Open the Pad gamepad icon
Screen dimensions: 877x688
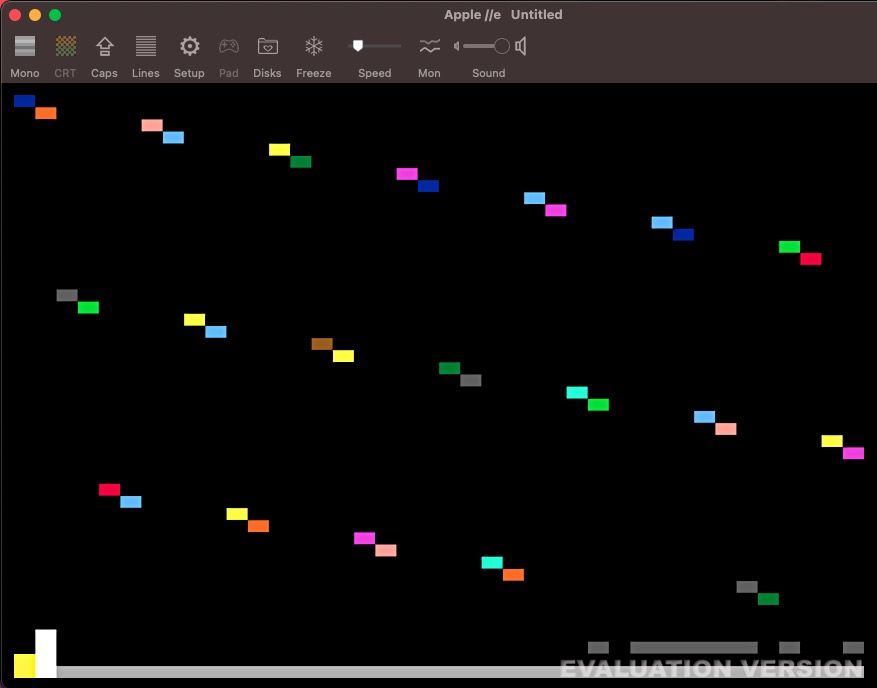[229, 46]
